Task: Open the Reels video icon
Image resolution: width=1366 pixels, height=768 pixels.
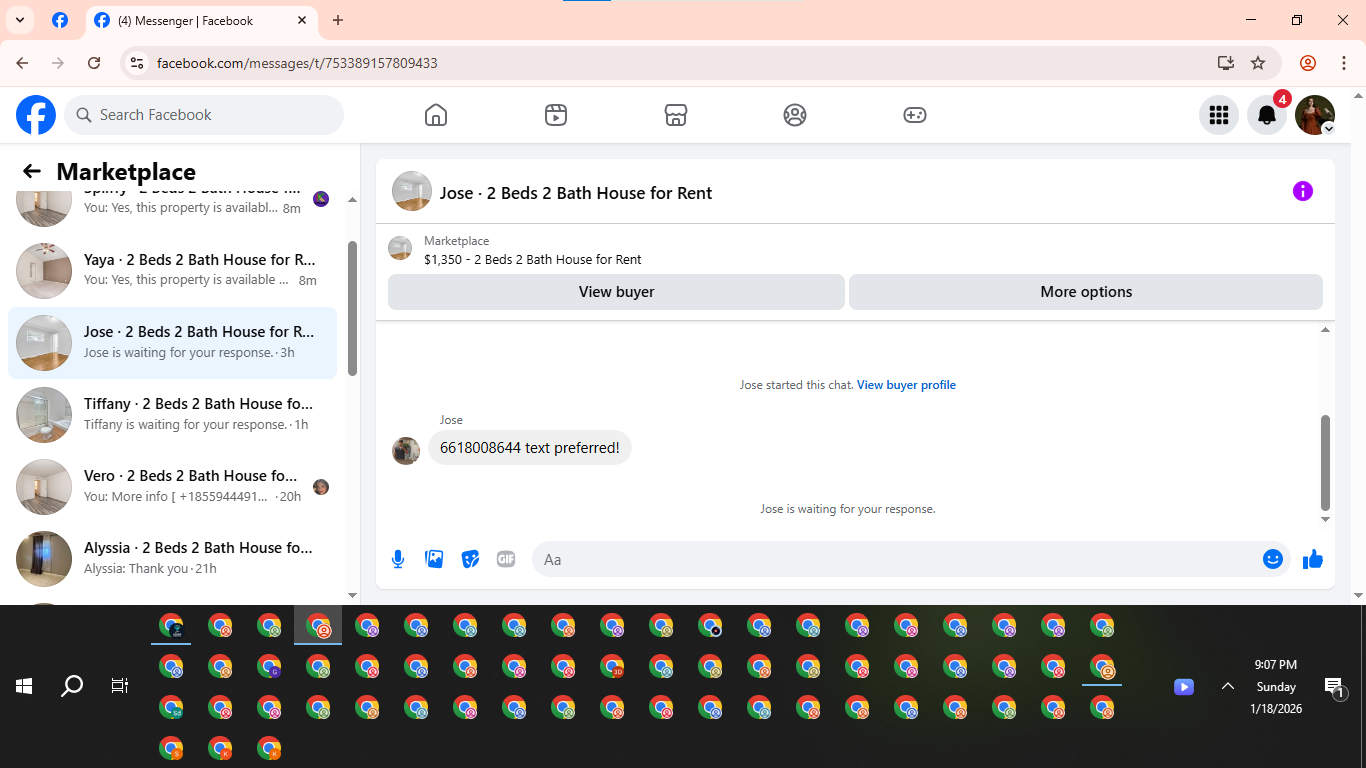Action: tap(556, 115)
